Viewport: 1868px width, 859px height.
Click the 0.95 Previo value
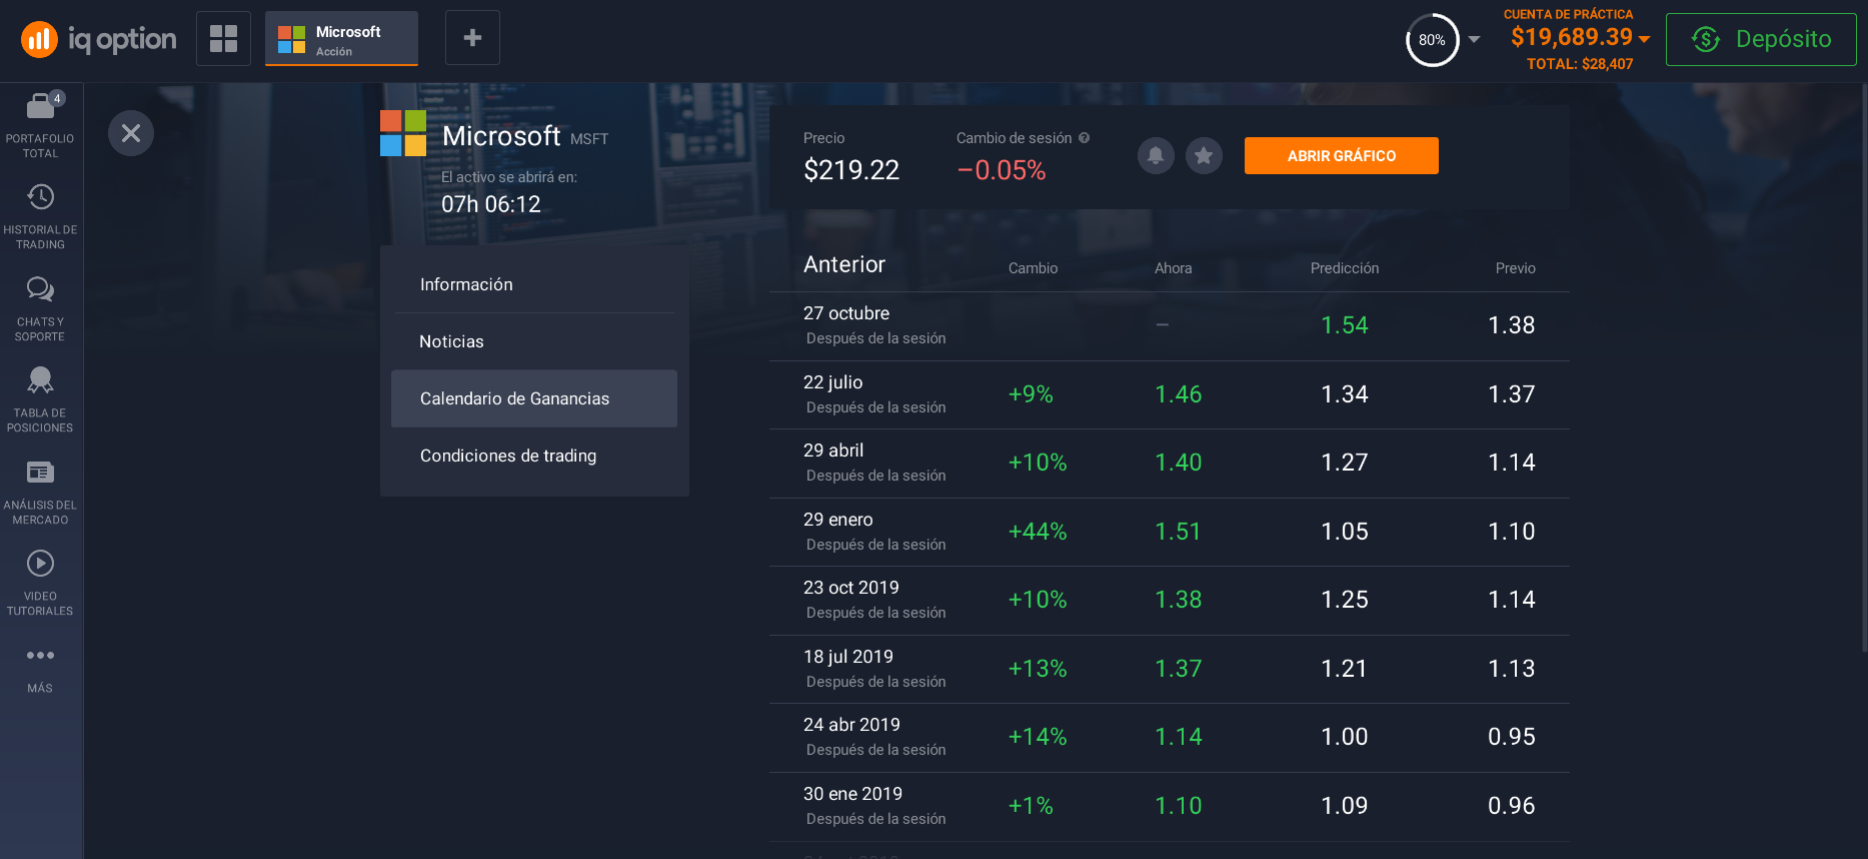[1511, 737]
